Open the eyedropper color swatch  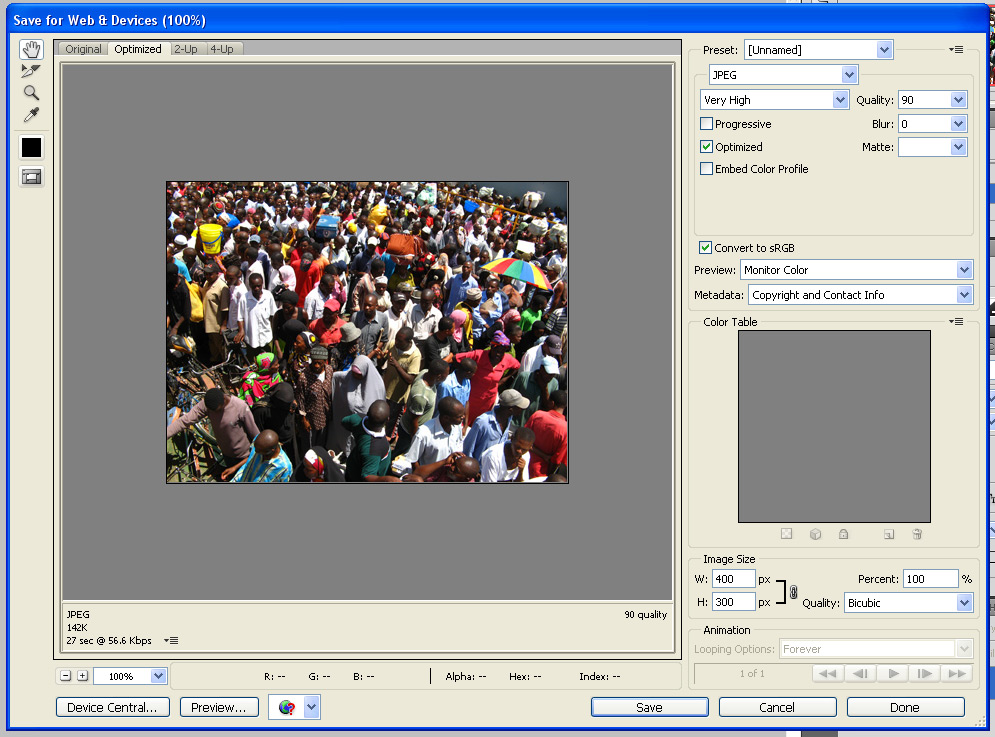tap(31, 147)
